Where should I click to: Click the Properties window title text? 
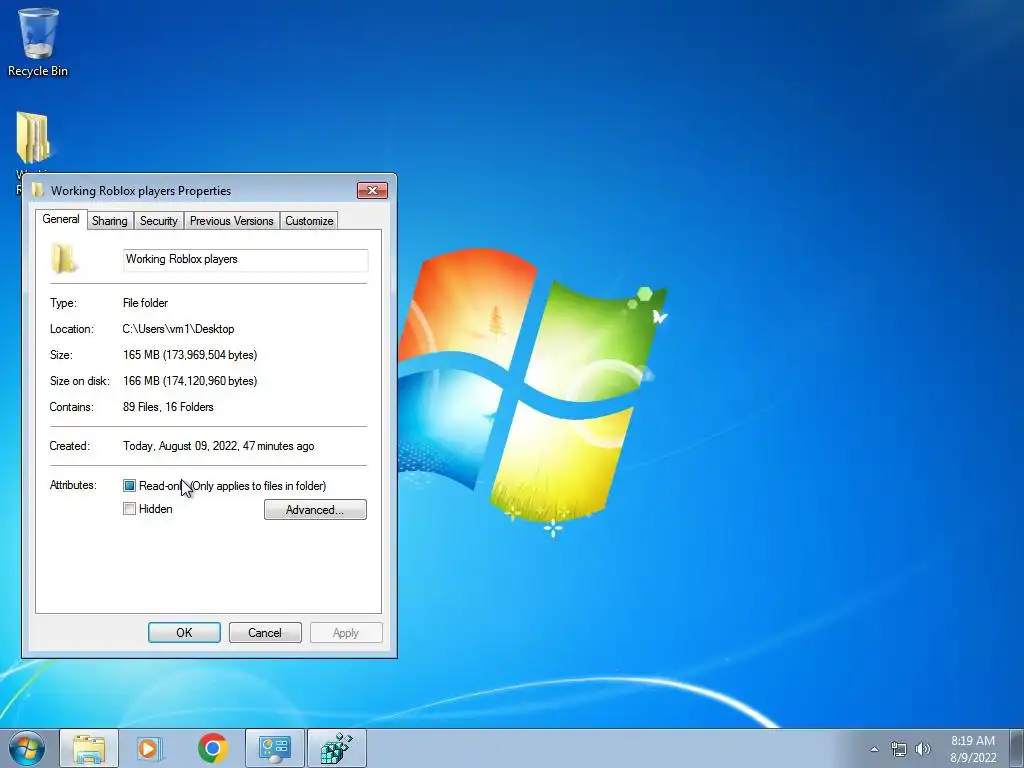click(x=141, y=191)
